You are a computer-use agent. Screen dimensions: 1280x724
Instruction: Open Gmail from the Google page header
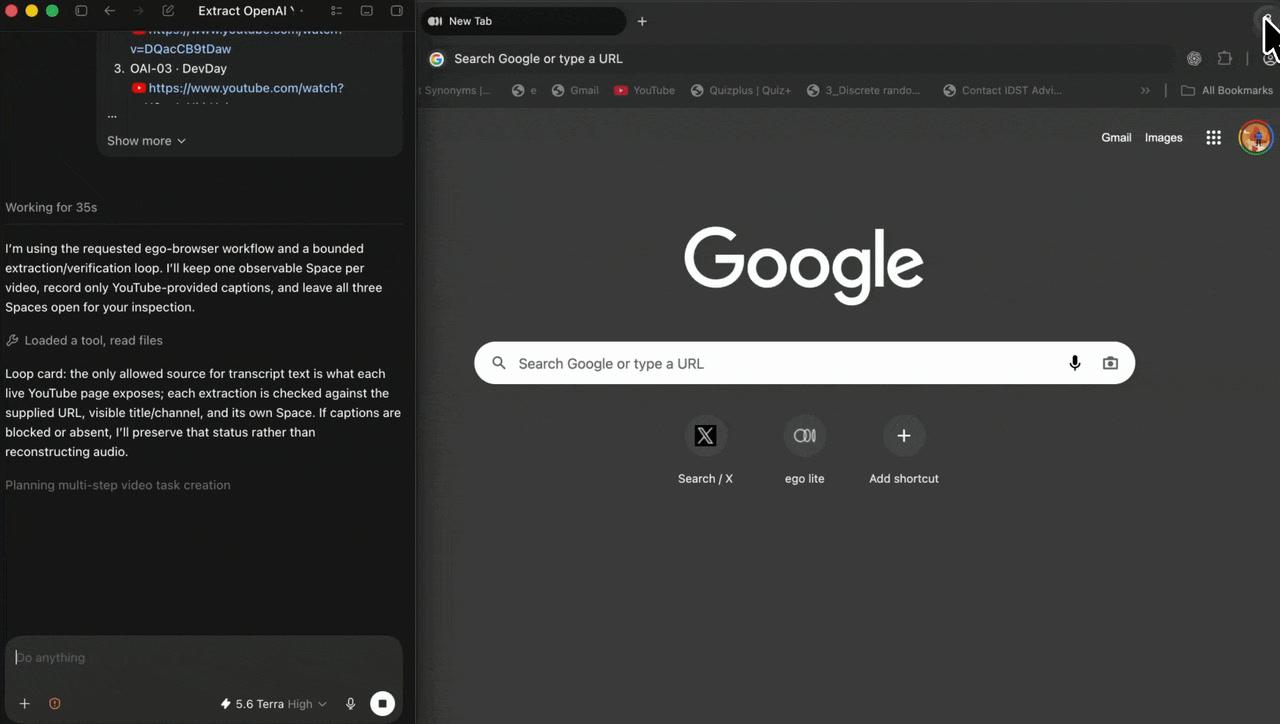tap(1116, 138)
